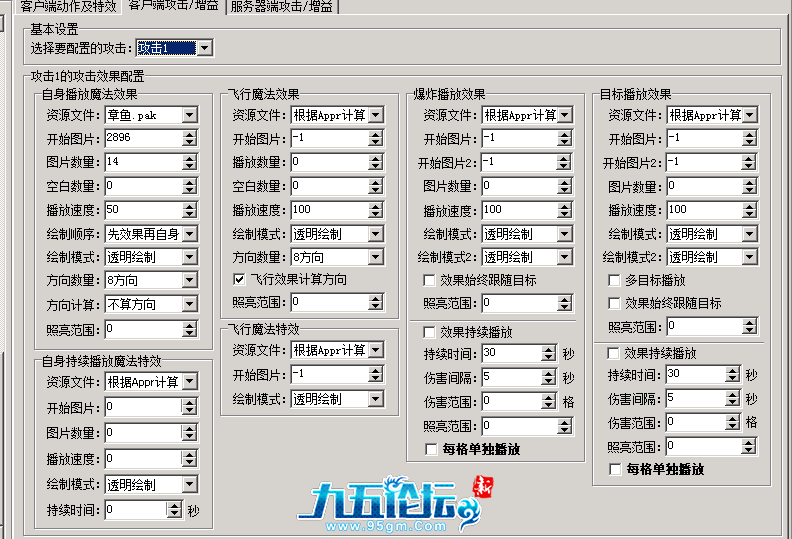Click 目标播放效果 开始图片 spinner arrows
The height and width of the screenshot is (539, 792).
[x=750, y=138]
